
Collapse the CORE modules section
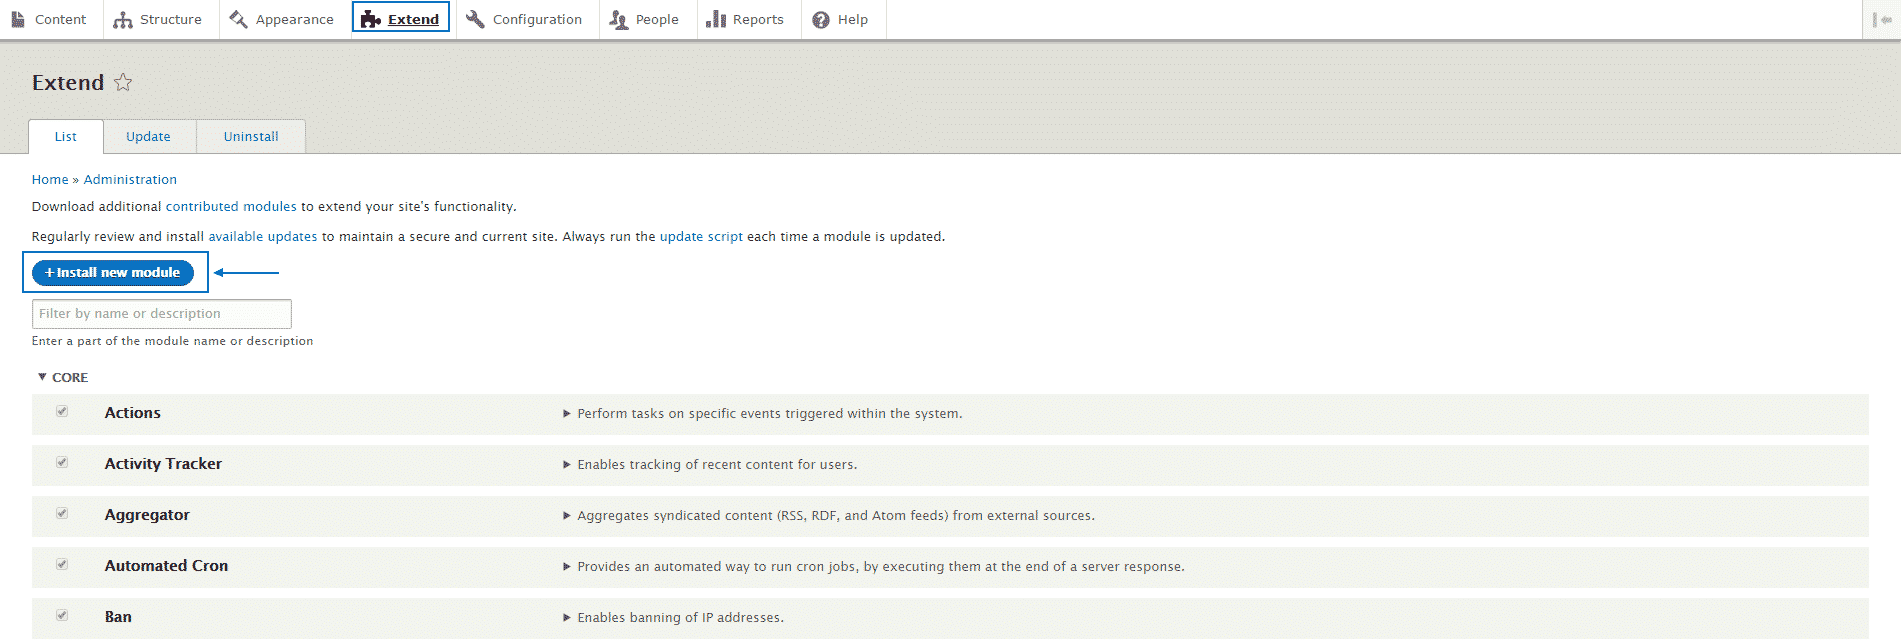coord(62,378)
